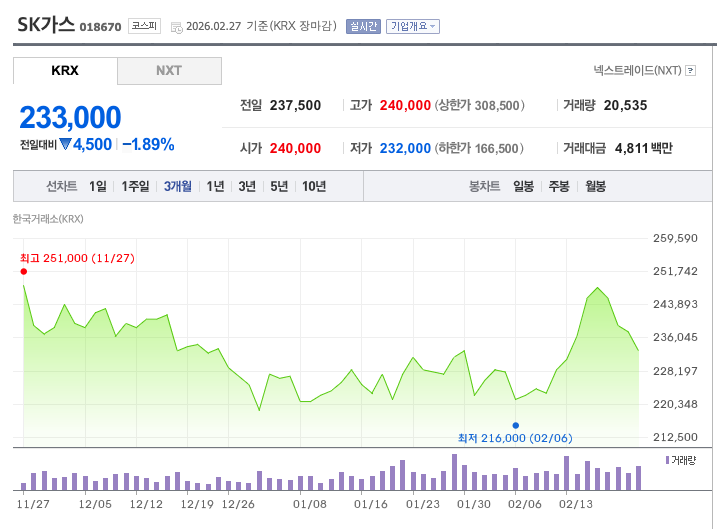
Task: Click the 상한가 308,500 text
Action: [479, 106]
